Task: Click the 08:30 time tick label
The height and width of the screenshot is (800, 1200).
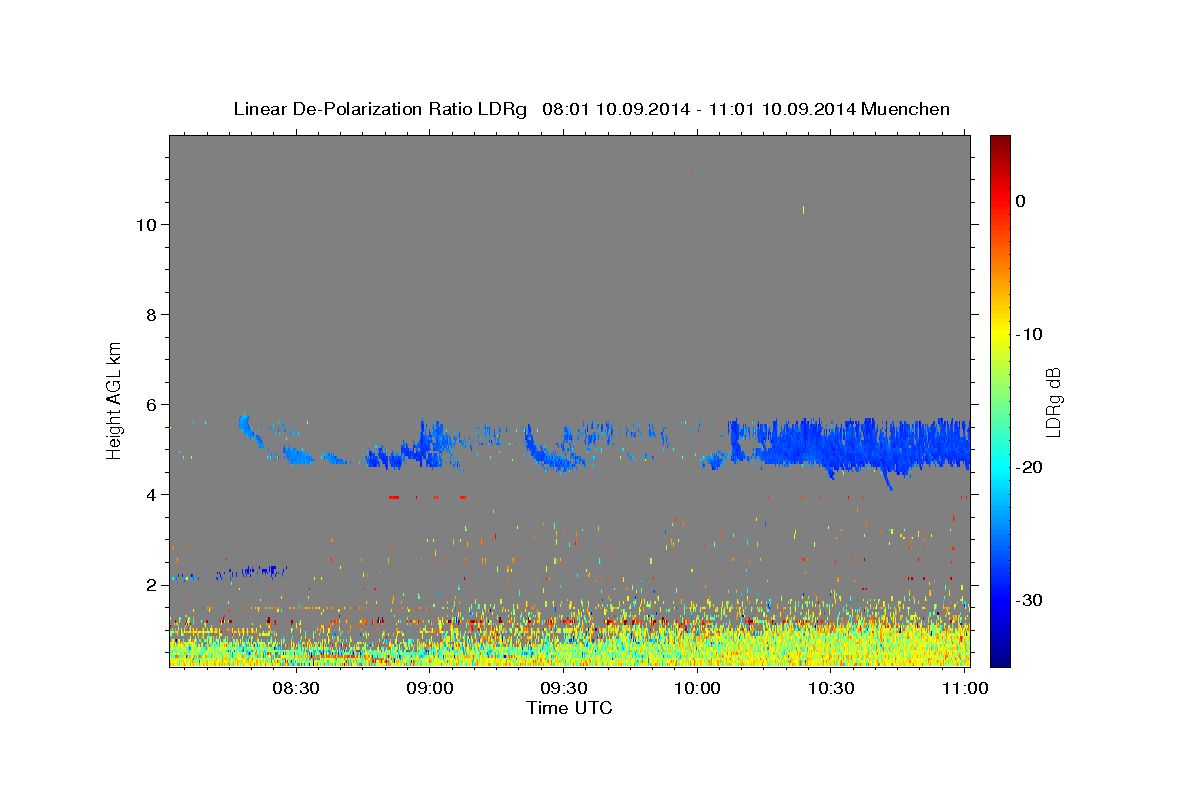Action: coord(296,688)
